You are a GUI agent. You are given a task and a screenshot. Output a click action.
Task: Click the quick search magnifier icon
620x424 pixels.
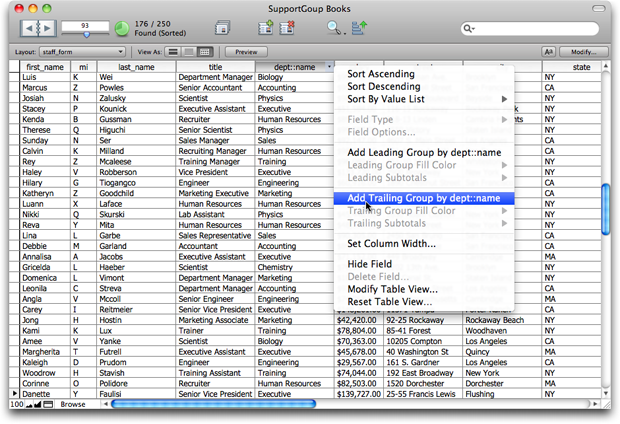click(x=469, y=28)
